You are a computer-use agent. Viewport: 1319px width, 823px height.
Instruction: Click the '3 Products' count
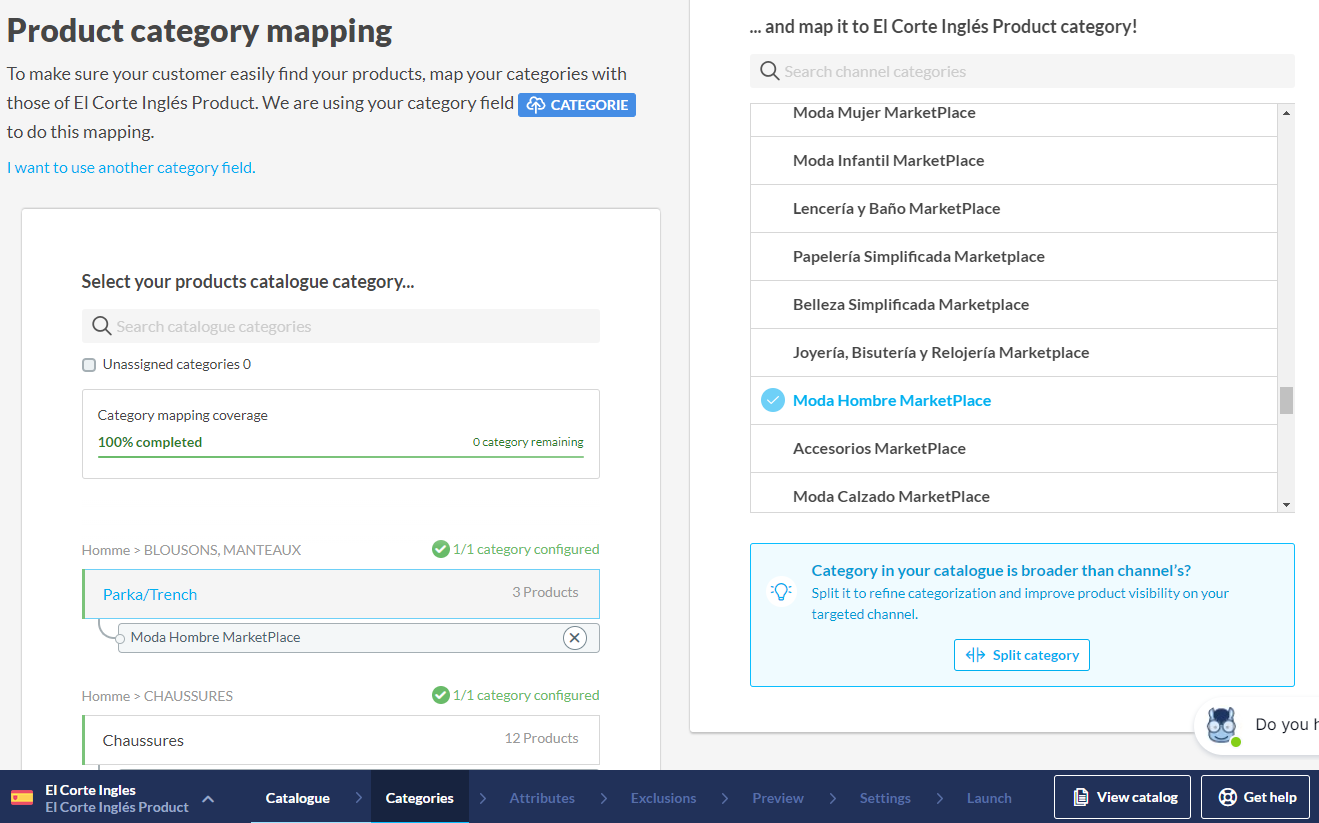pyautogui.click(x=545, y=593)
